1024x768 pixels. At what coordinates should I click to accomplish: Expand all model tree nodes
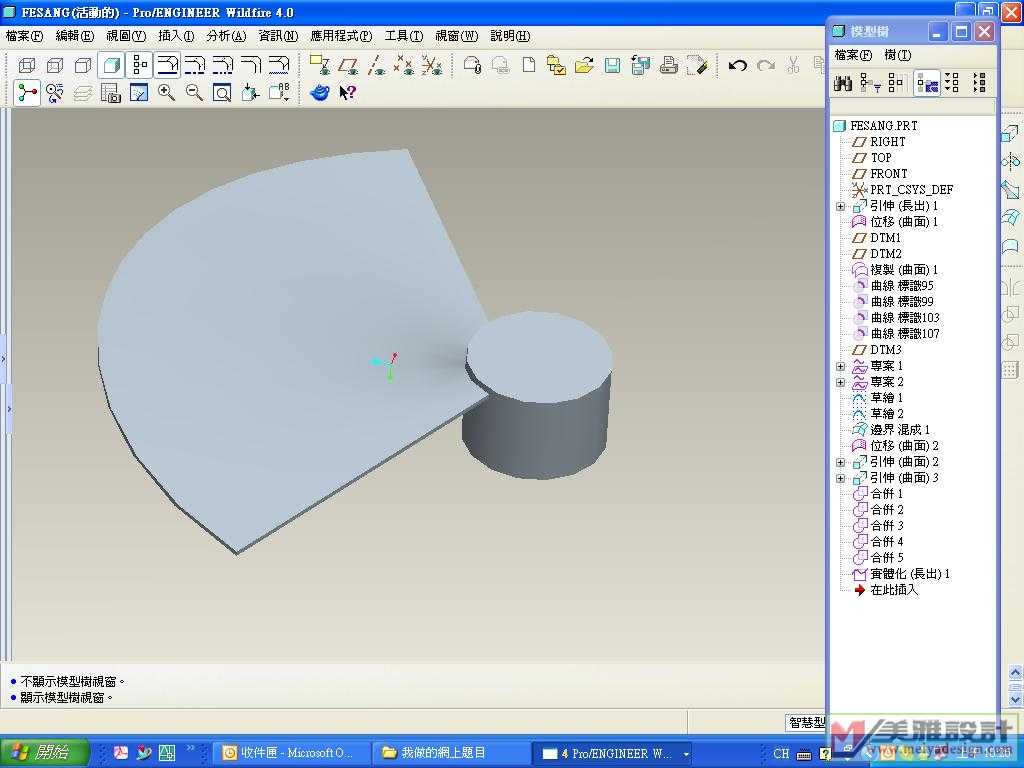(952, 83)
